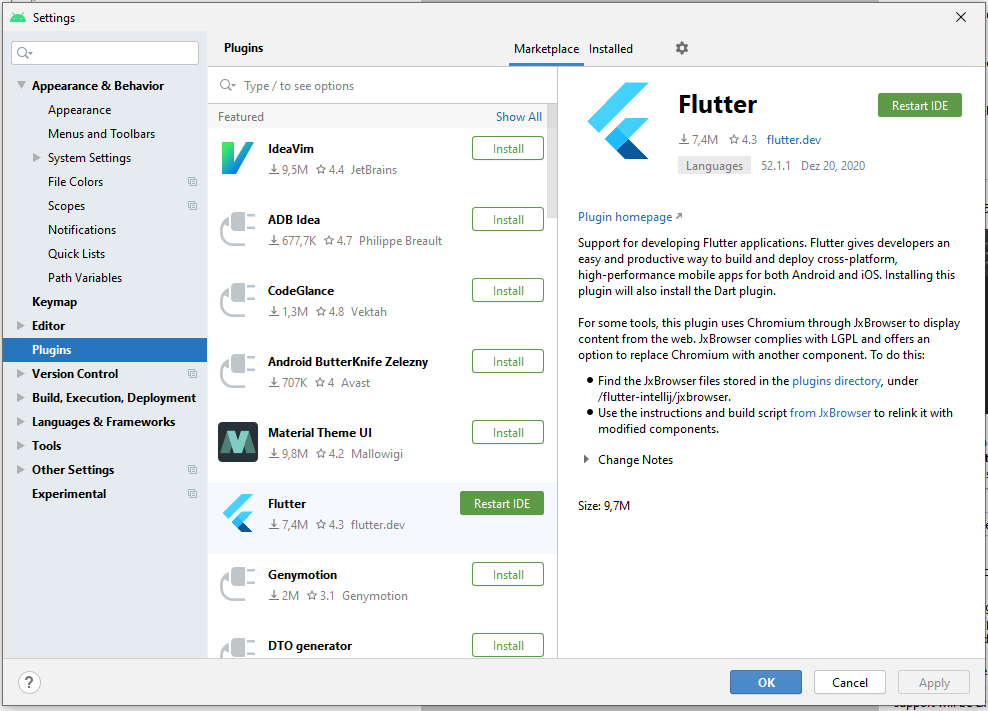Expand the Editor settings node
The height and width of the screenshot is (711, 988).
click(x=21, y=326)
